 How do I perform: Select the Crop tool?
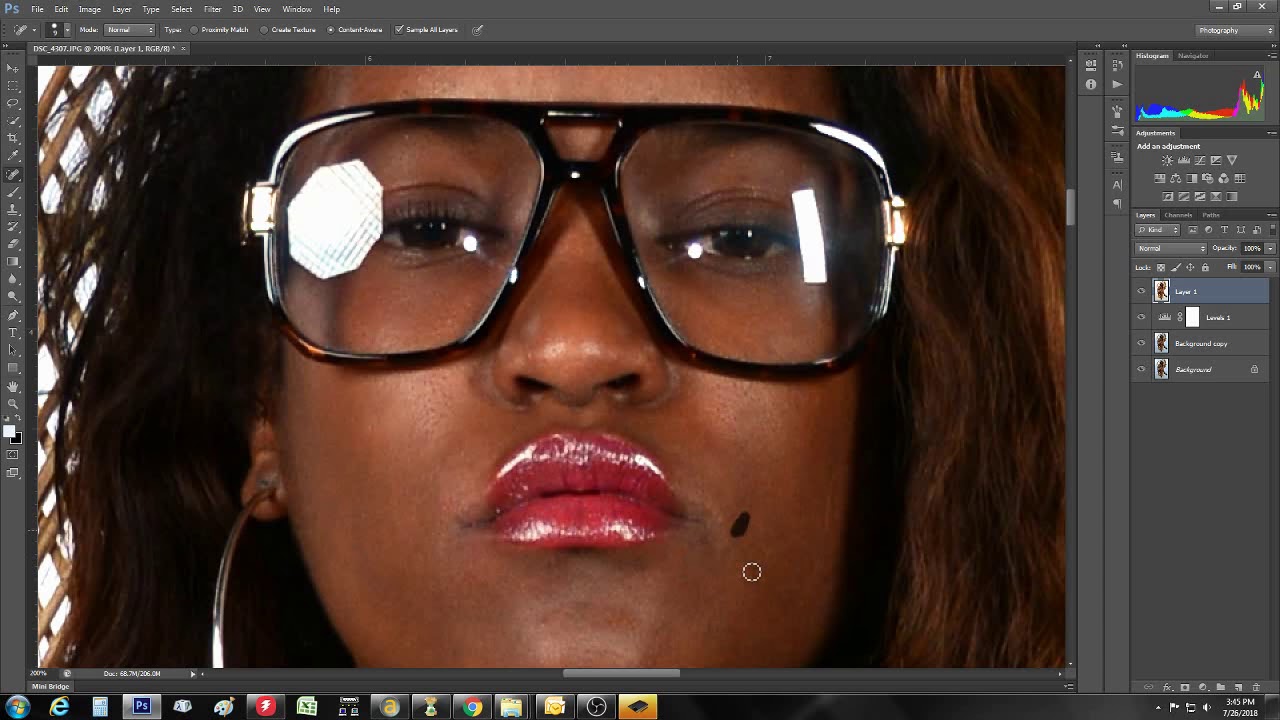point(13,138)
